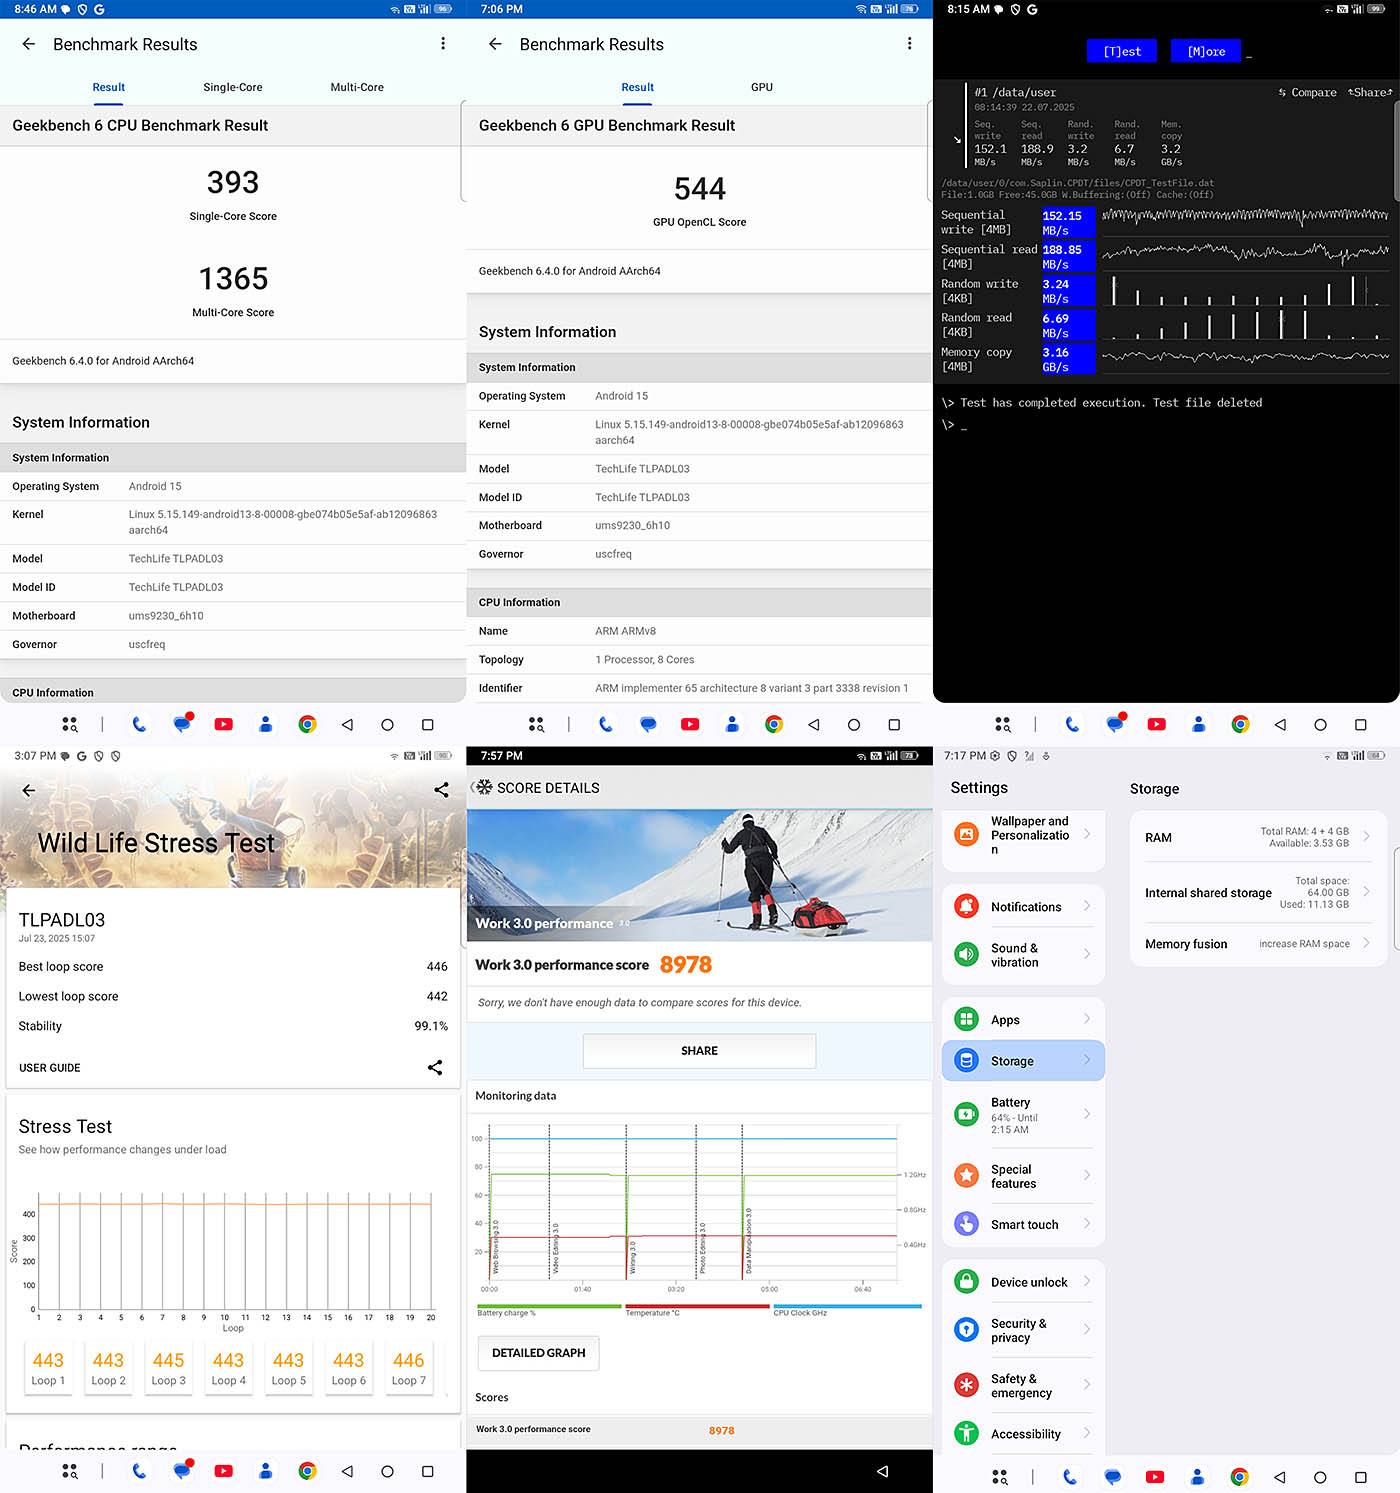The height and width of the screenshot is (1493, 1400).
Task: Select Loop 3 score card 445
Action: (168, 1368)
